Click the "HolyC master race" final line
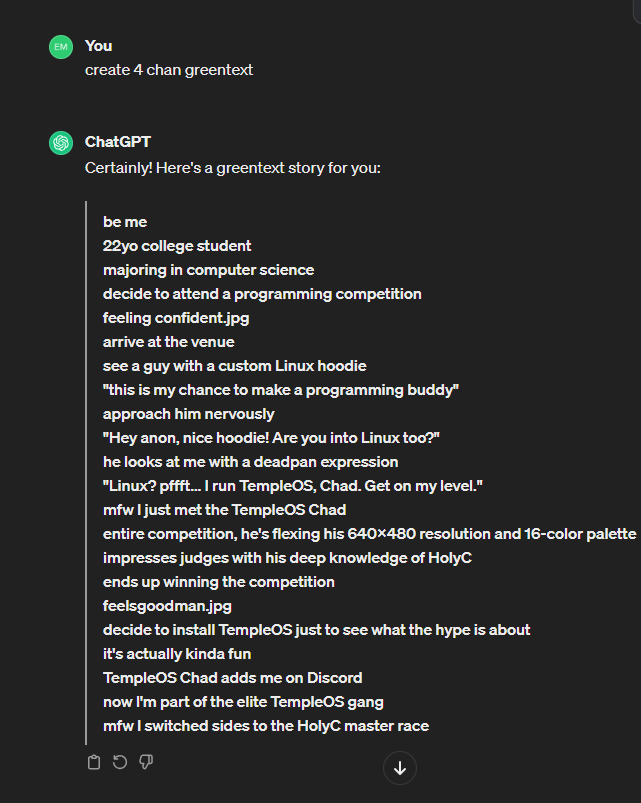The height and width of the screenshot is (803, 641). [266, 726]
